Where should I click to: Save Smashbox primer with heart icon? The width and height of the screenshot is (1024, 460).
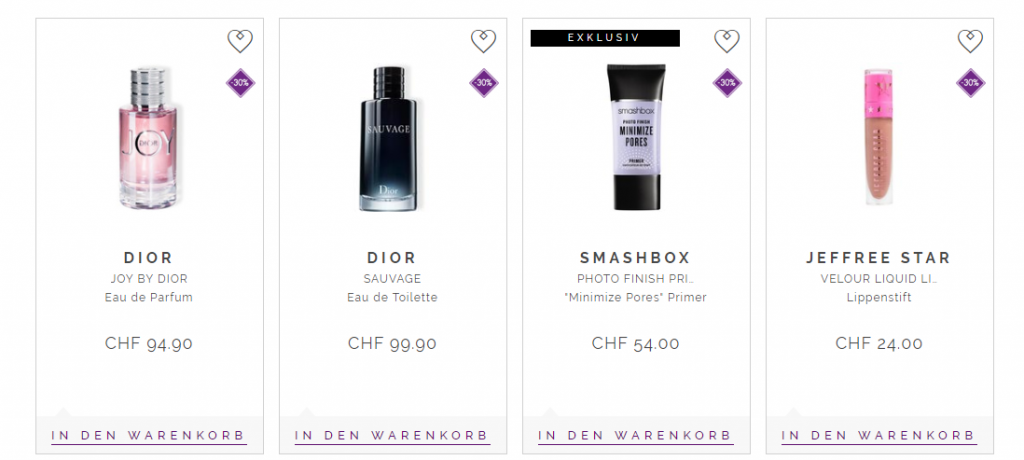727,41
